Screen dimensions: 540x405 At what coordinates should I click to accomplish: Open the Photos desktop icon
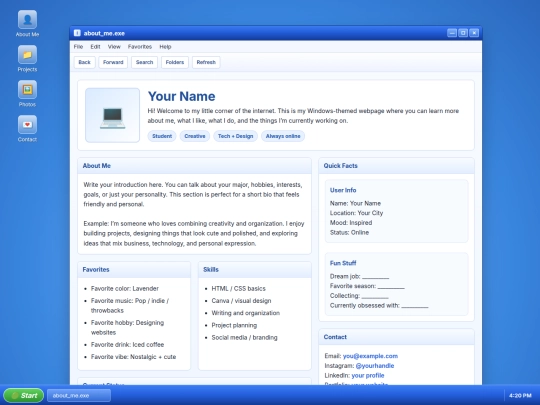(27, 94)
